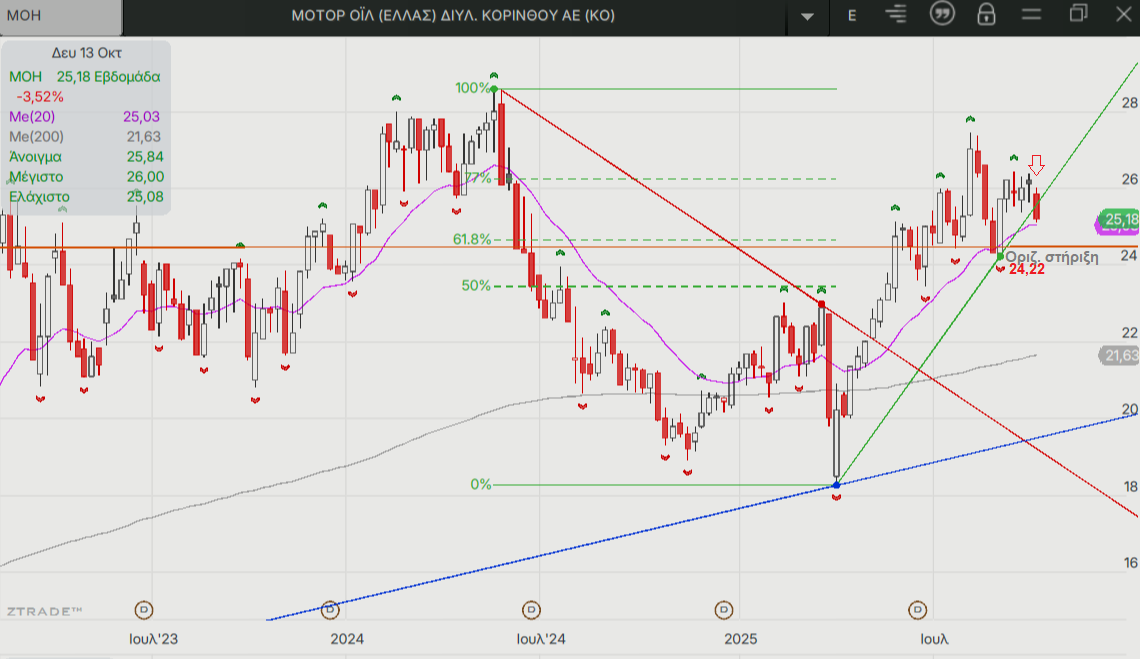The width and height of the screenshot is (1140, 659).
Task: Click the dividend D marker above 2025
Action: 724,609
